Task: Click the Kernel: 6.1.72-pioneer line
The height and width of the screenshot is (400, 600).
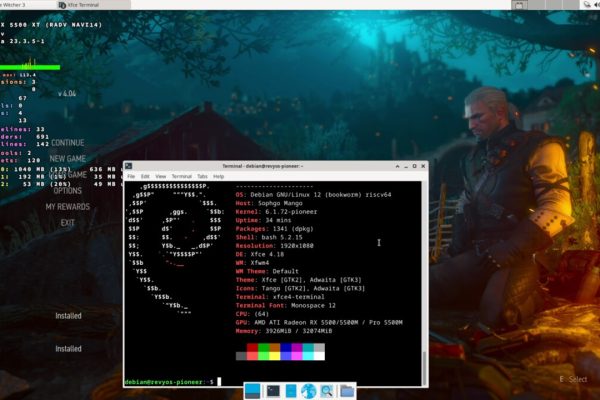Action: pos(276,212)
